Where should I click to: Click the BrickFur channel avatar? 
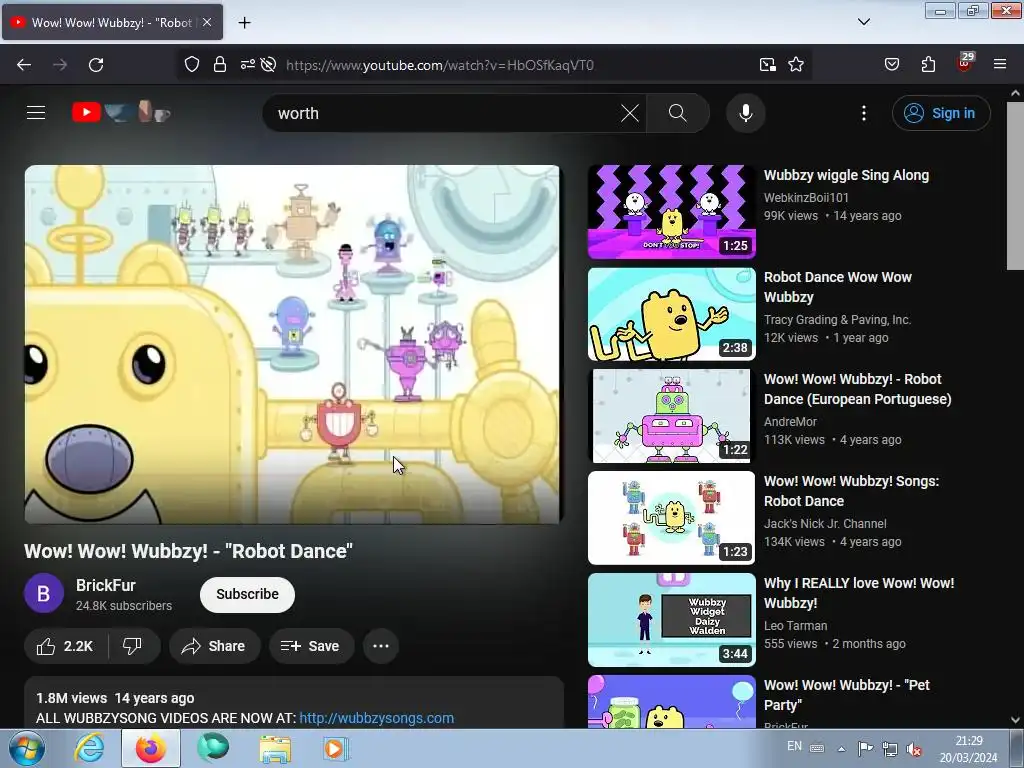(44, 593)
